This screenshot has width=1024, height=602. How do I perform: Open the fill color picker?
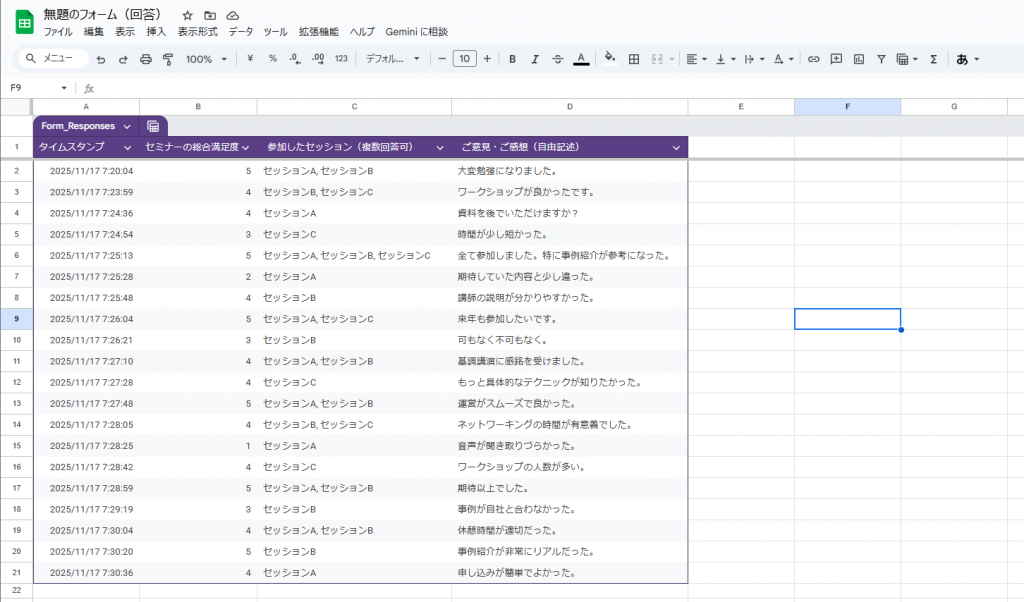point(609,59)
